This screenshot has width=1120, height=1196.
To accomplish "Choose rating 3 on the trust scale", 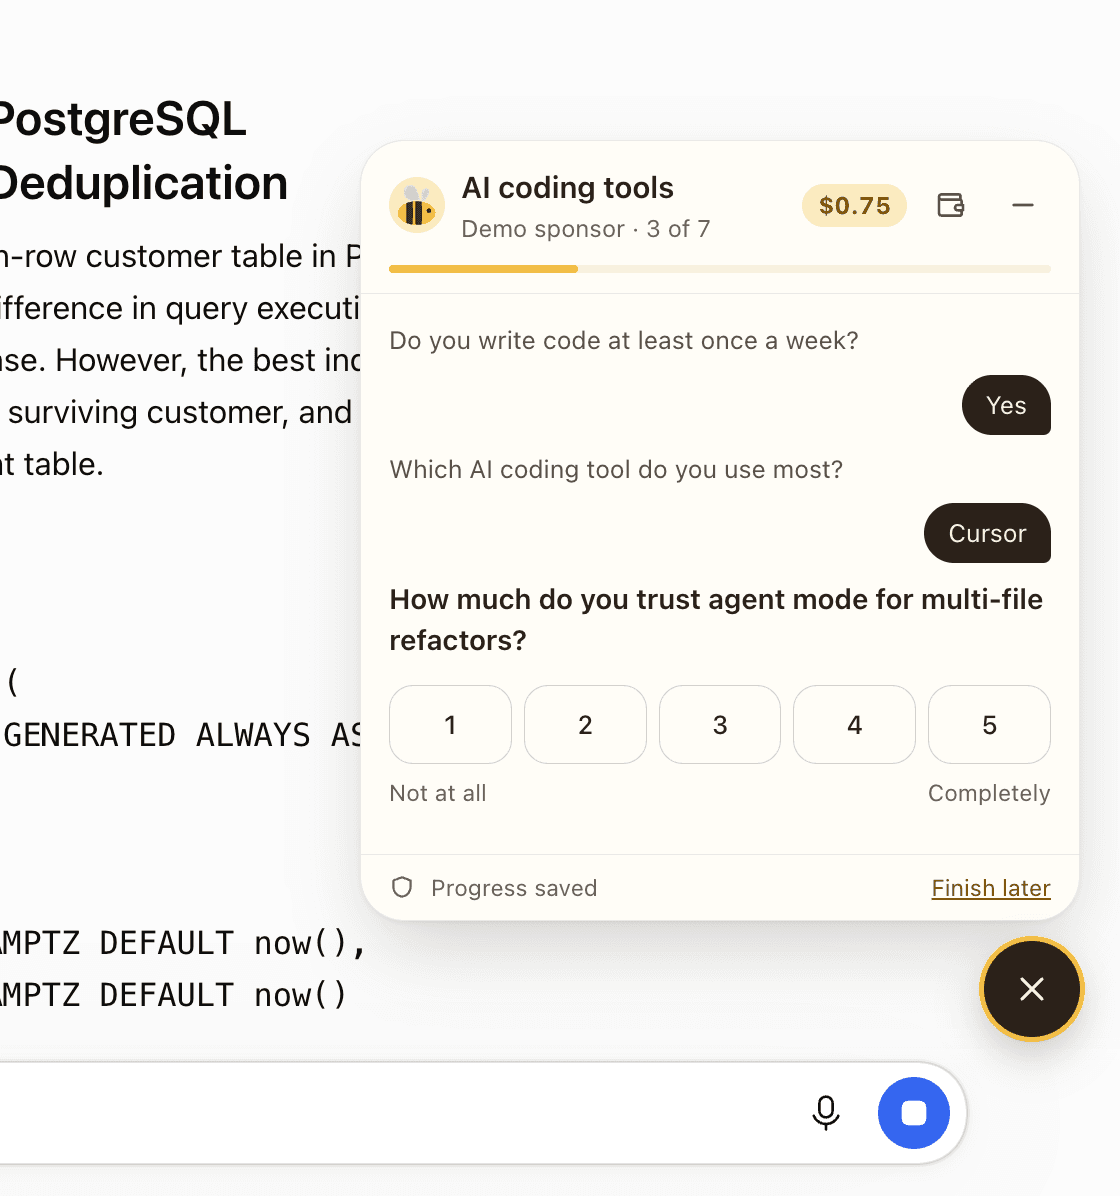I will 719,725.
